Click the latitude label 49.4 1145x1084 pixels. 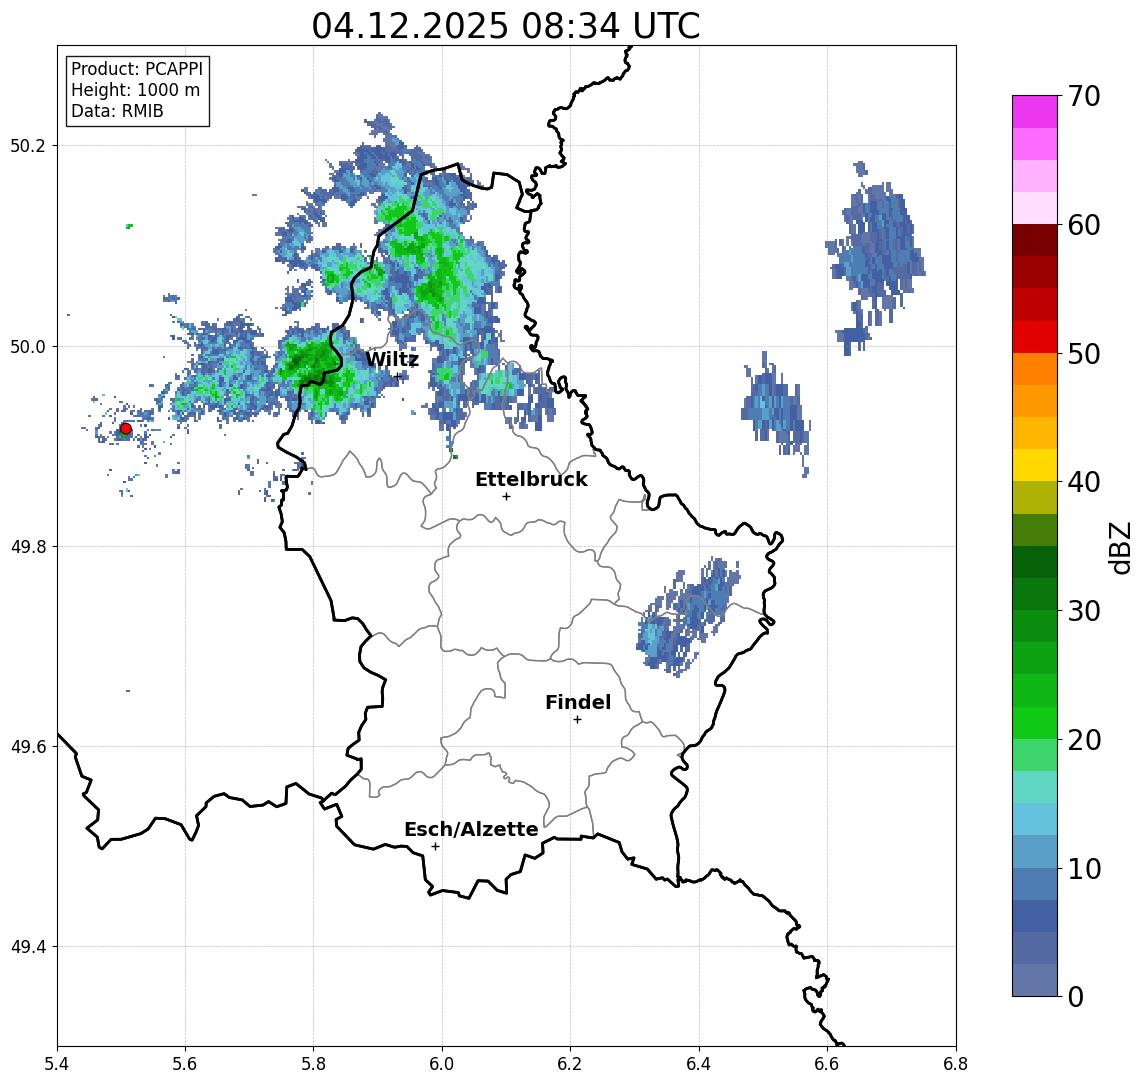28,947
